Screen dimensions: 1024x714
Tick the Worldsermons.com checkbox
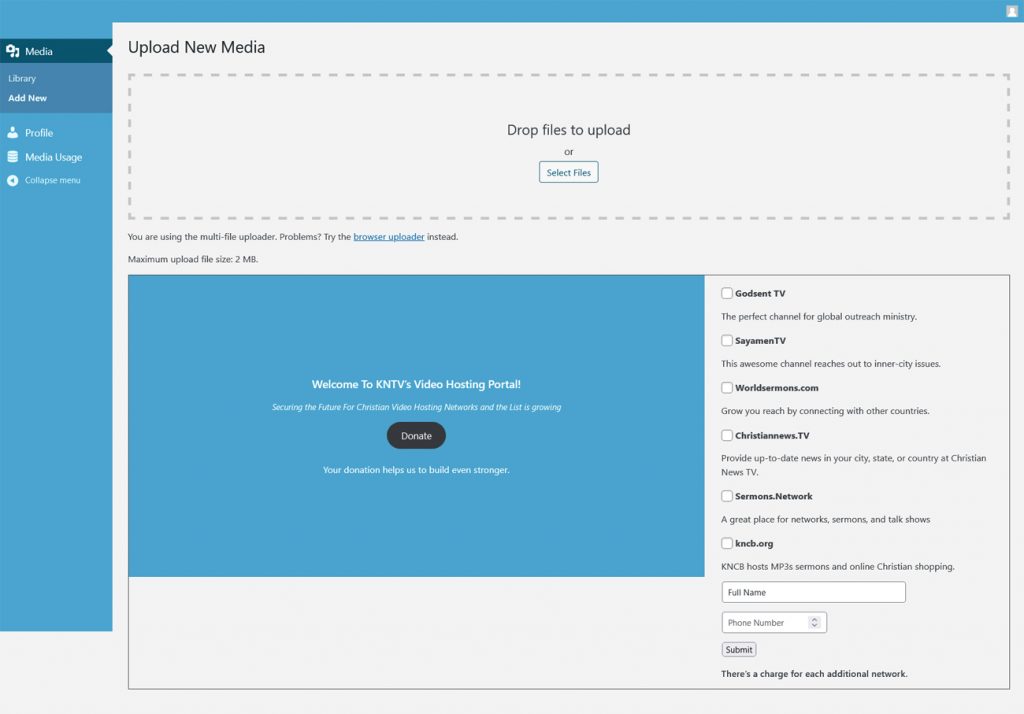coord(727,388)
